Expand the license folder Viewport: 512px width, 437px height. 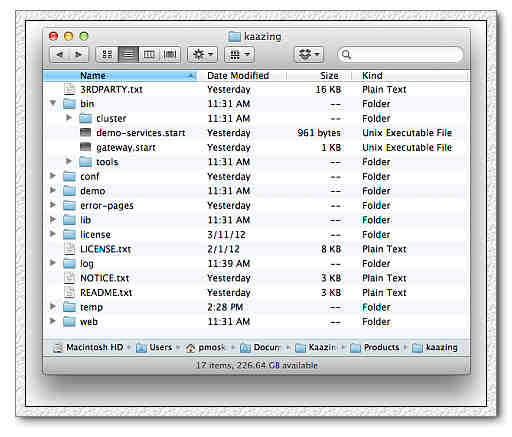click(x=53, y=234)
